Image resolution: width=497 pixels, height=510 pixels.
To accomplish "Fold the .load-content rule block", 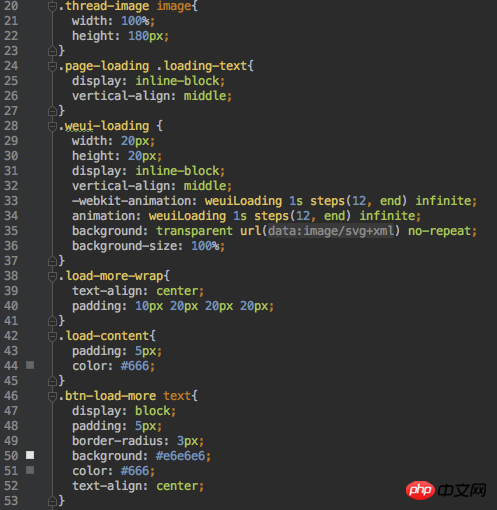I will (52, 336).
